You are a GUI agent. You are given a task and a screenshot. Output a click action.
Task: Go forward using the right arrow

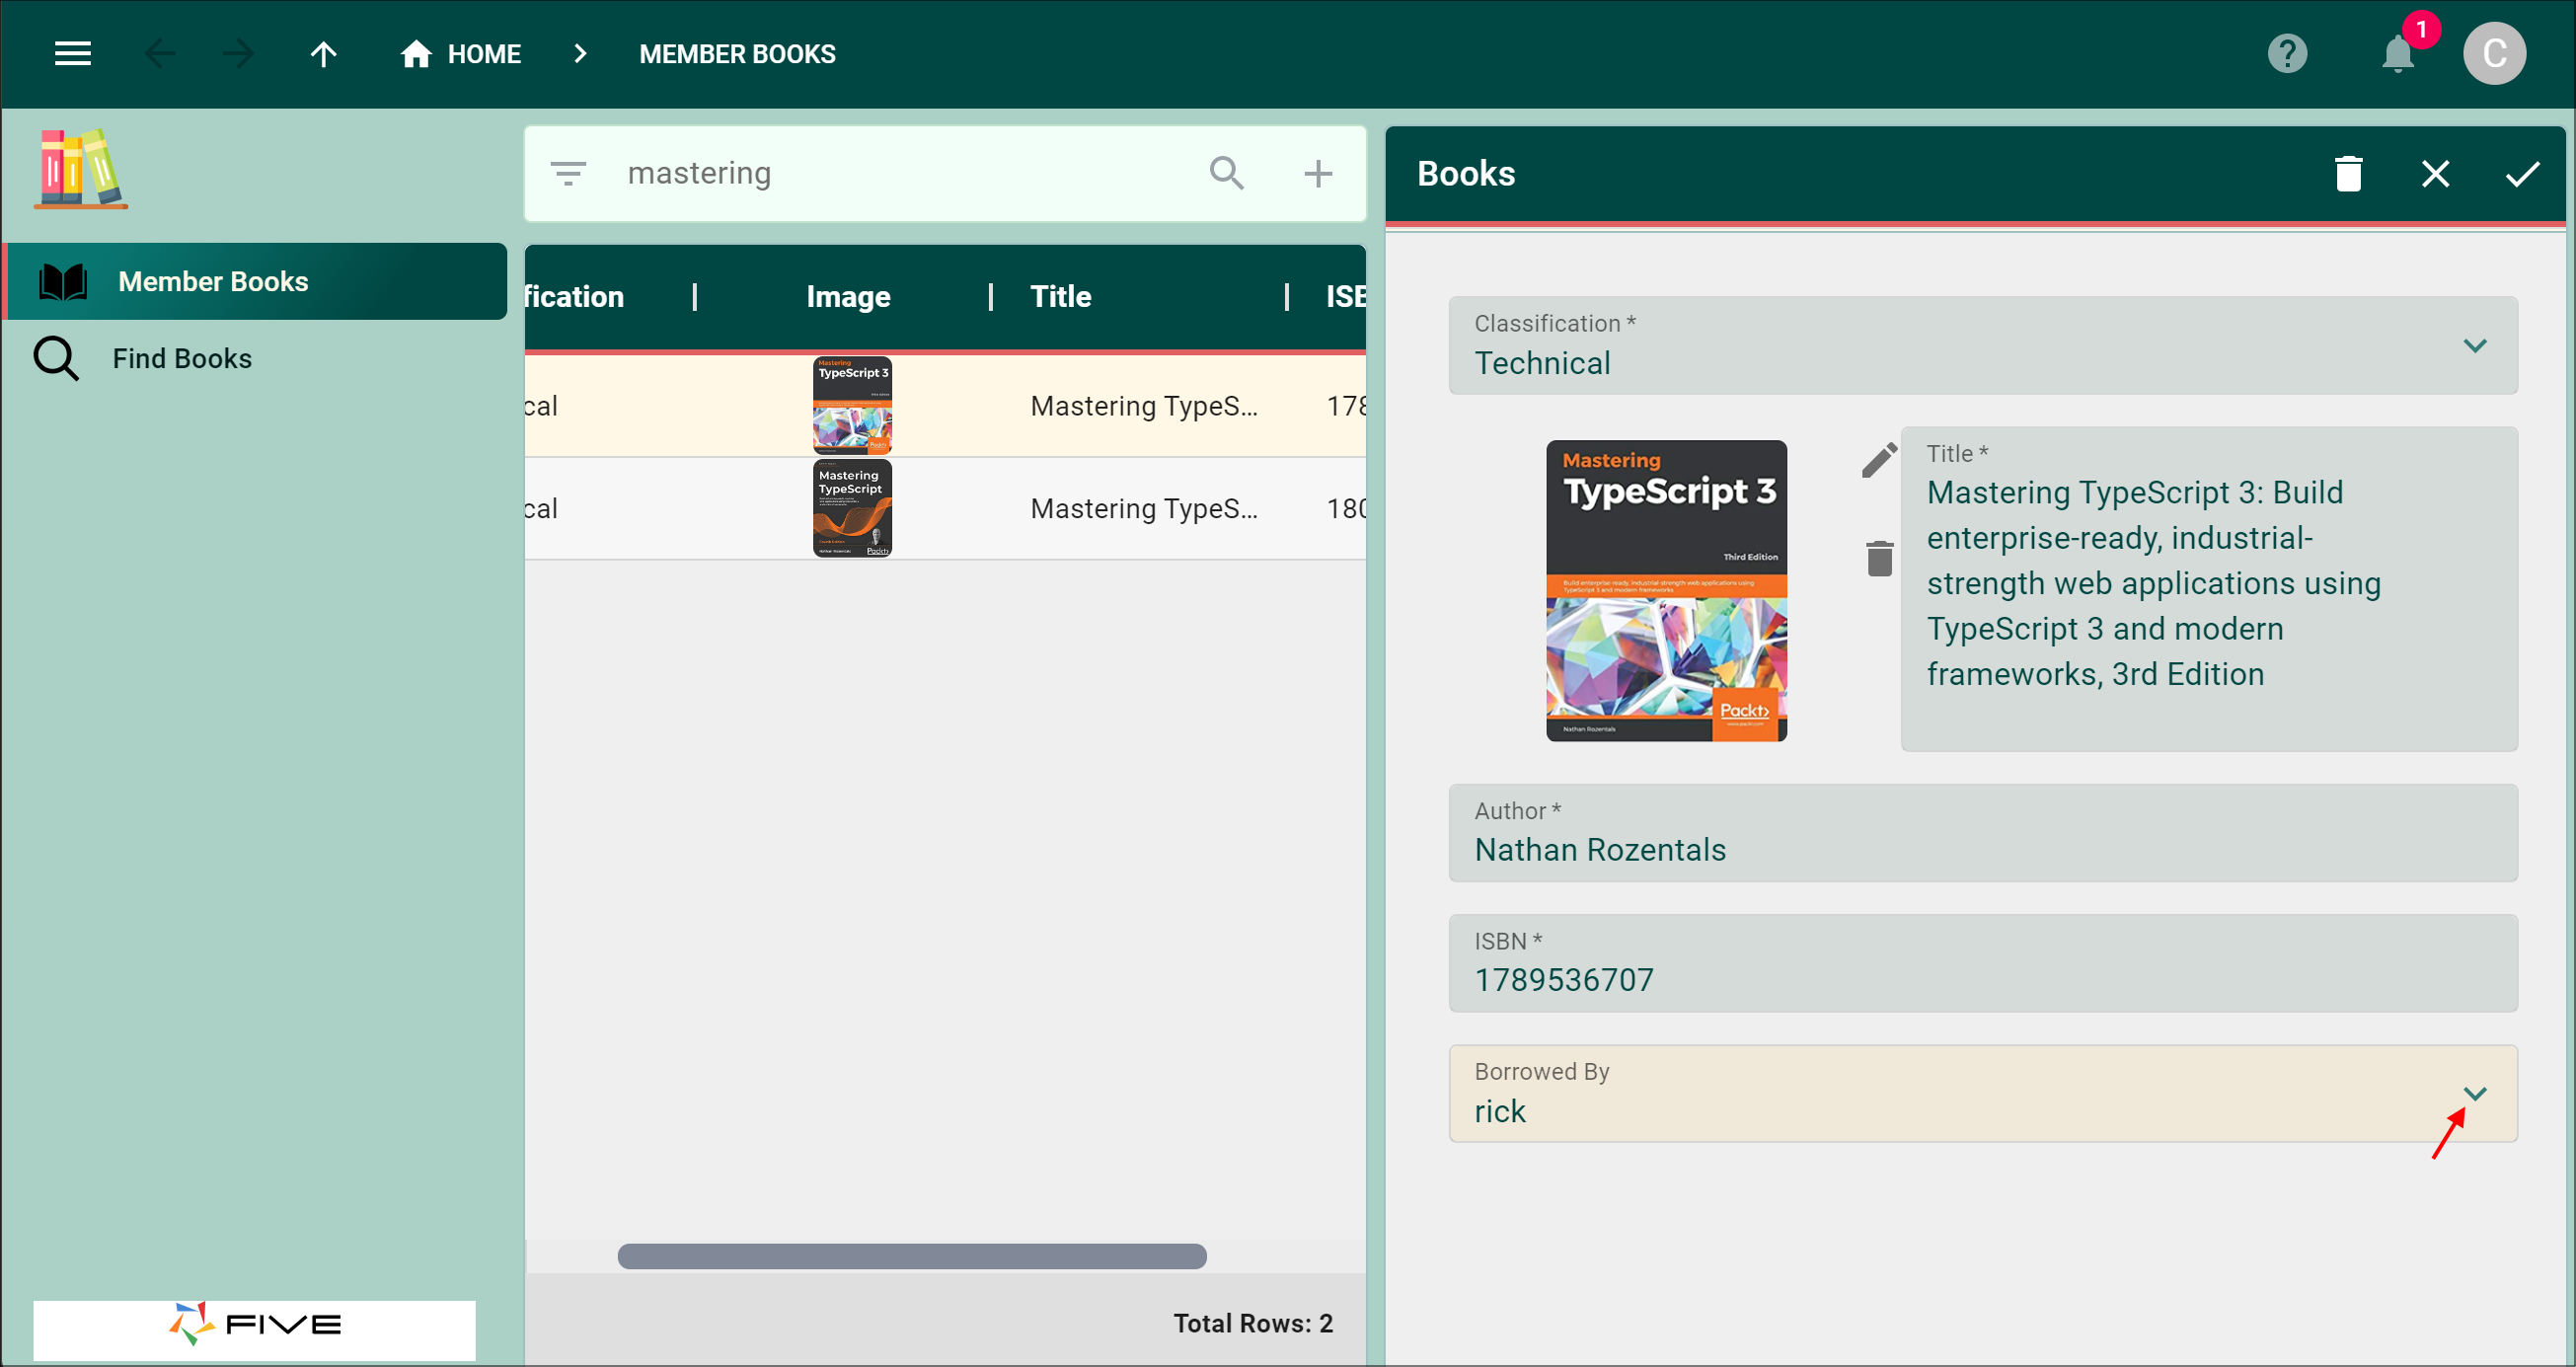[x=238, y=54]
